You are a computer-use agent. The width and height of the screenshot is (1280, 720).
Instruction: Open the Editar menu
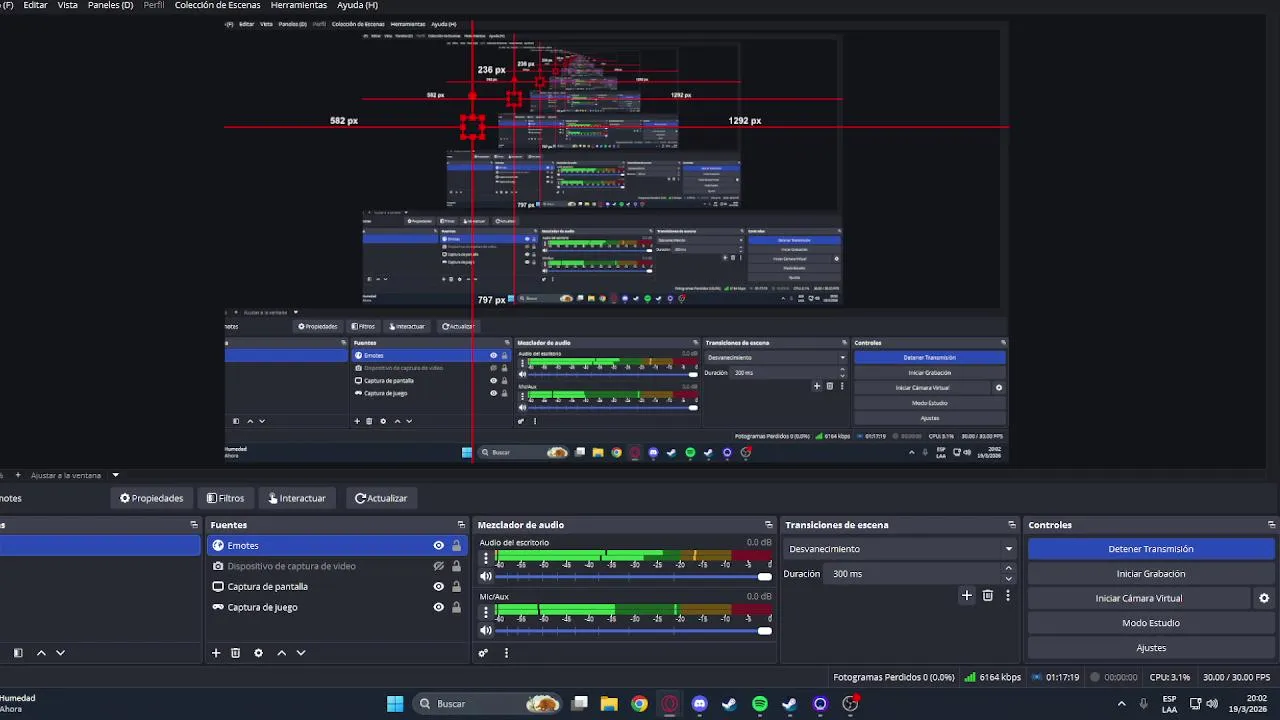(x=35, y=5)
